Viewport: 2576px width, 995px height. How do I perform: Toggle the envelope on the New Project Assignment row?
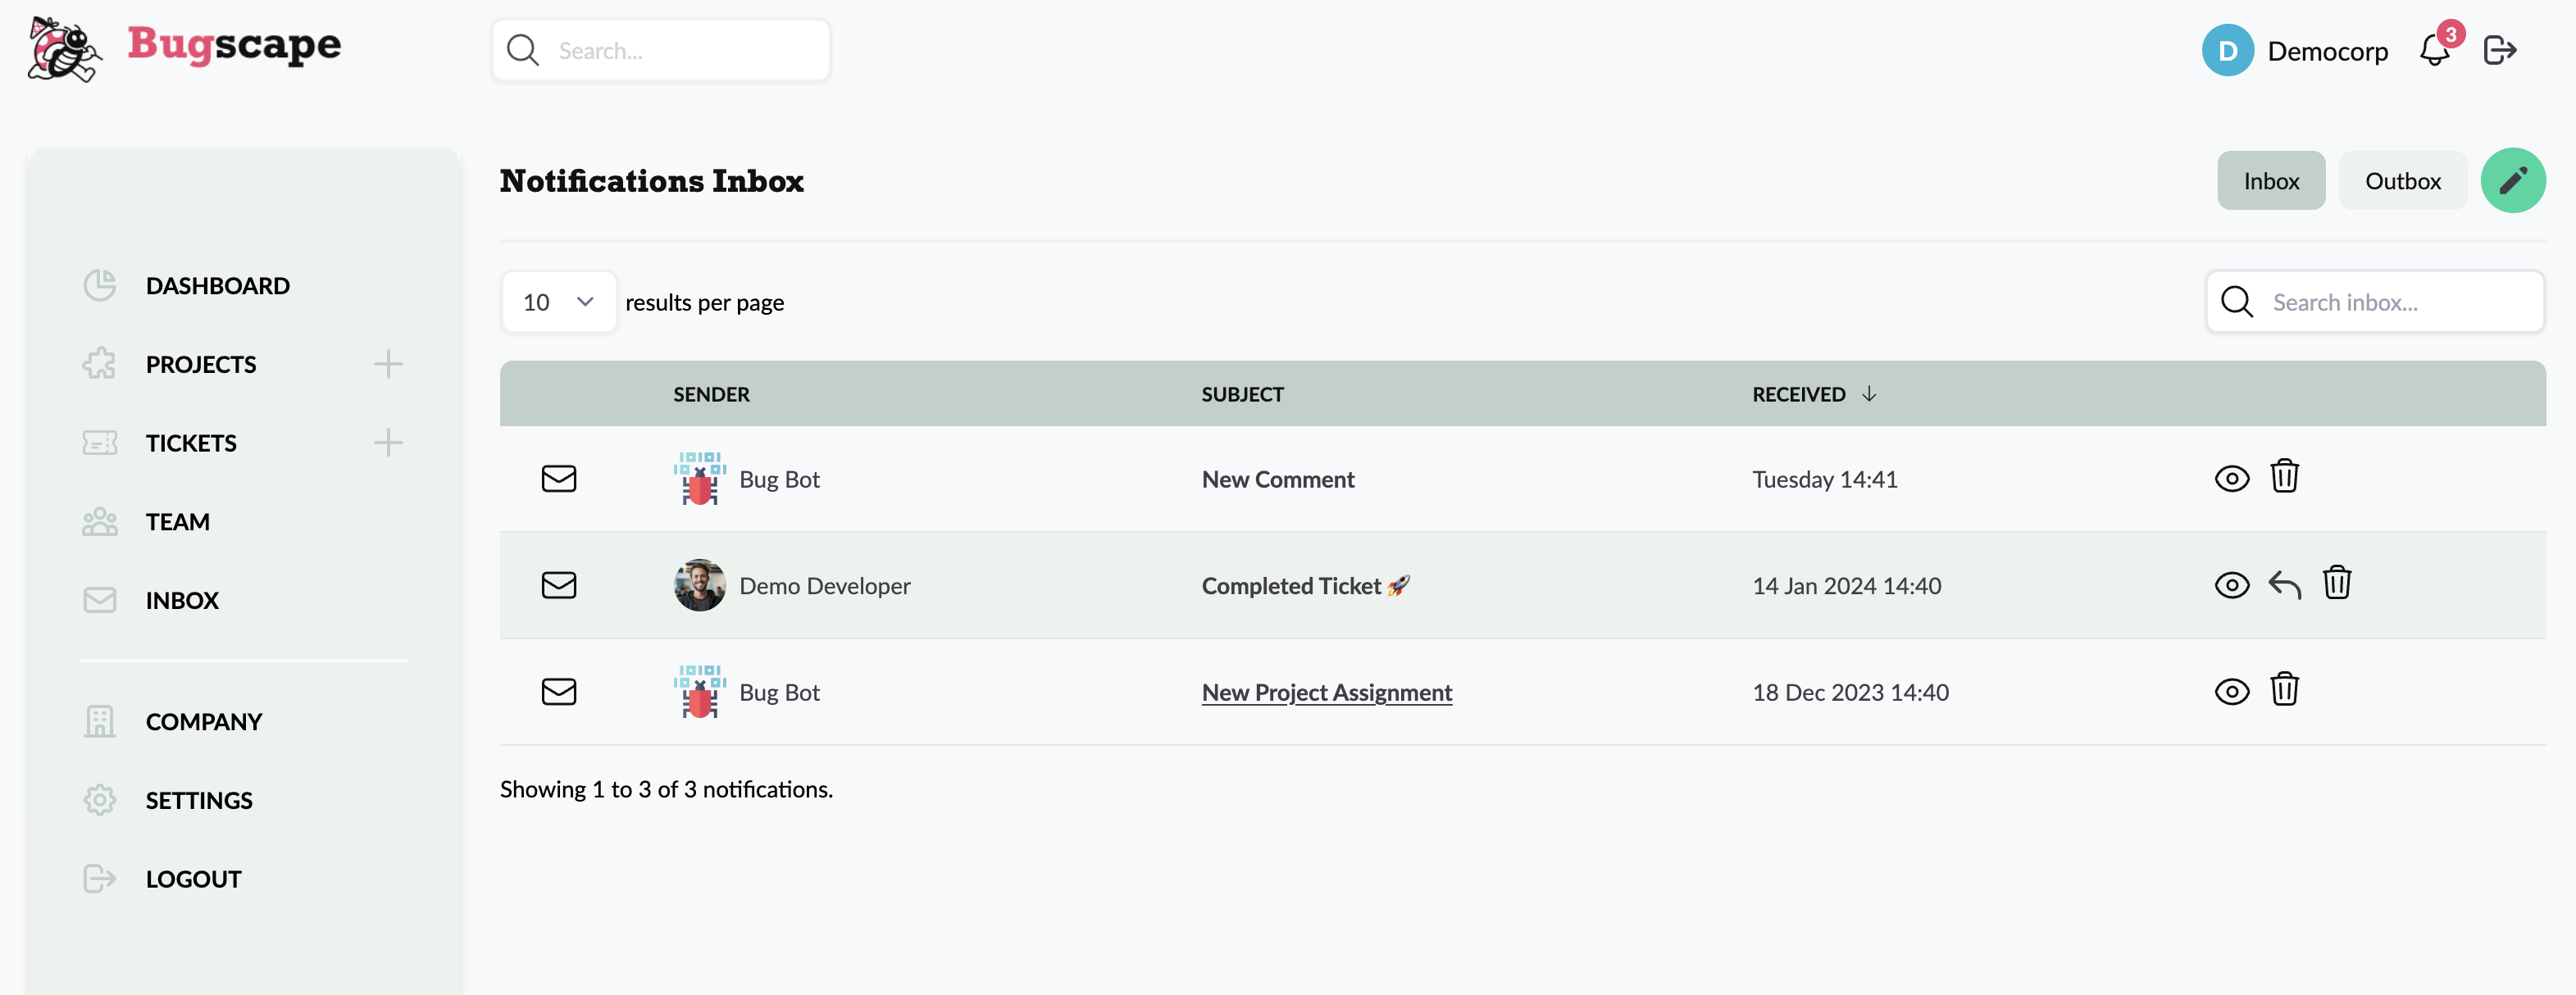coord(558,691)
